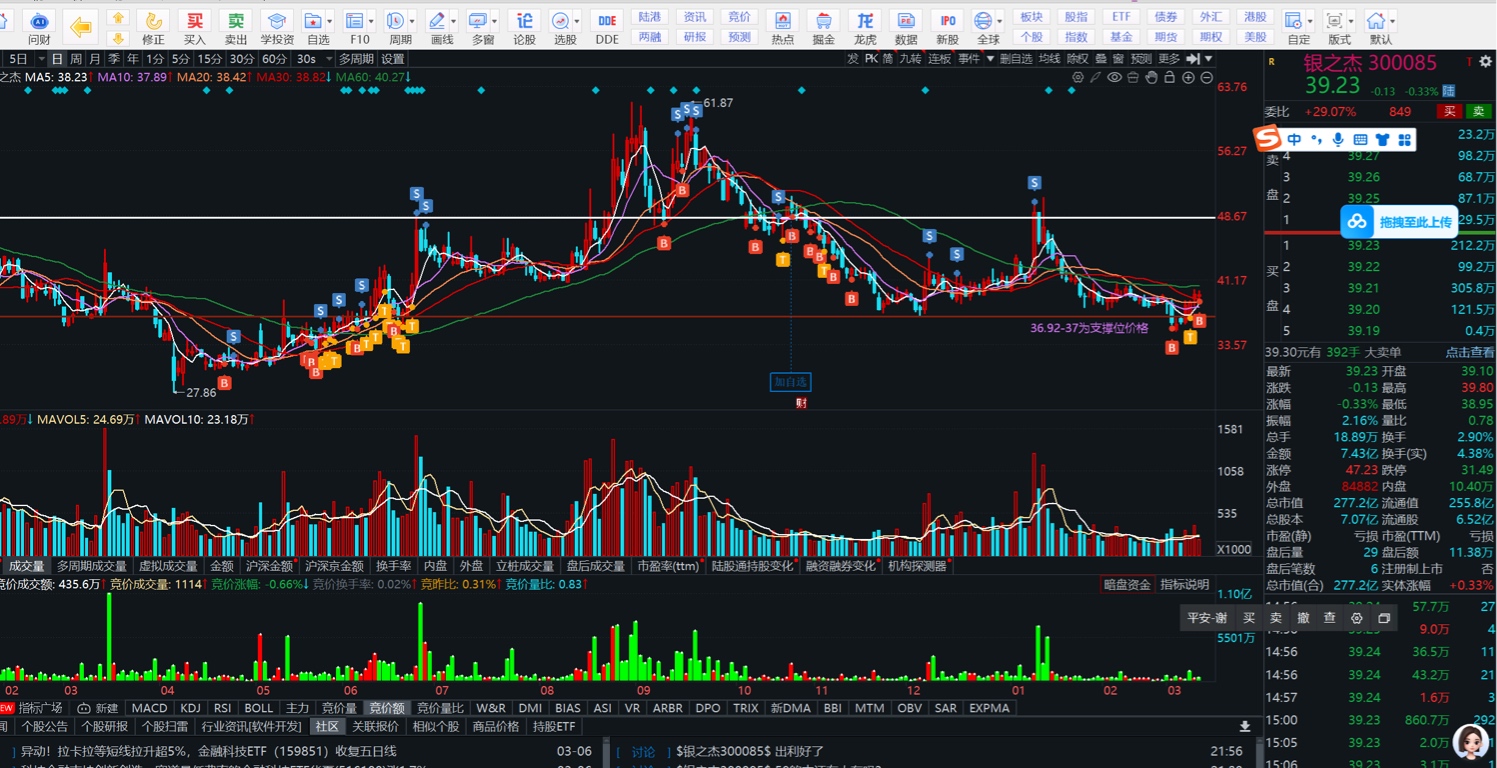1497x768 pixels.
Task: Click the 指标说明 button
Action: pos(1185,585)
